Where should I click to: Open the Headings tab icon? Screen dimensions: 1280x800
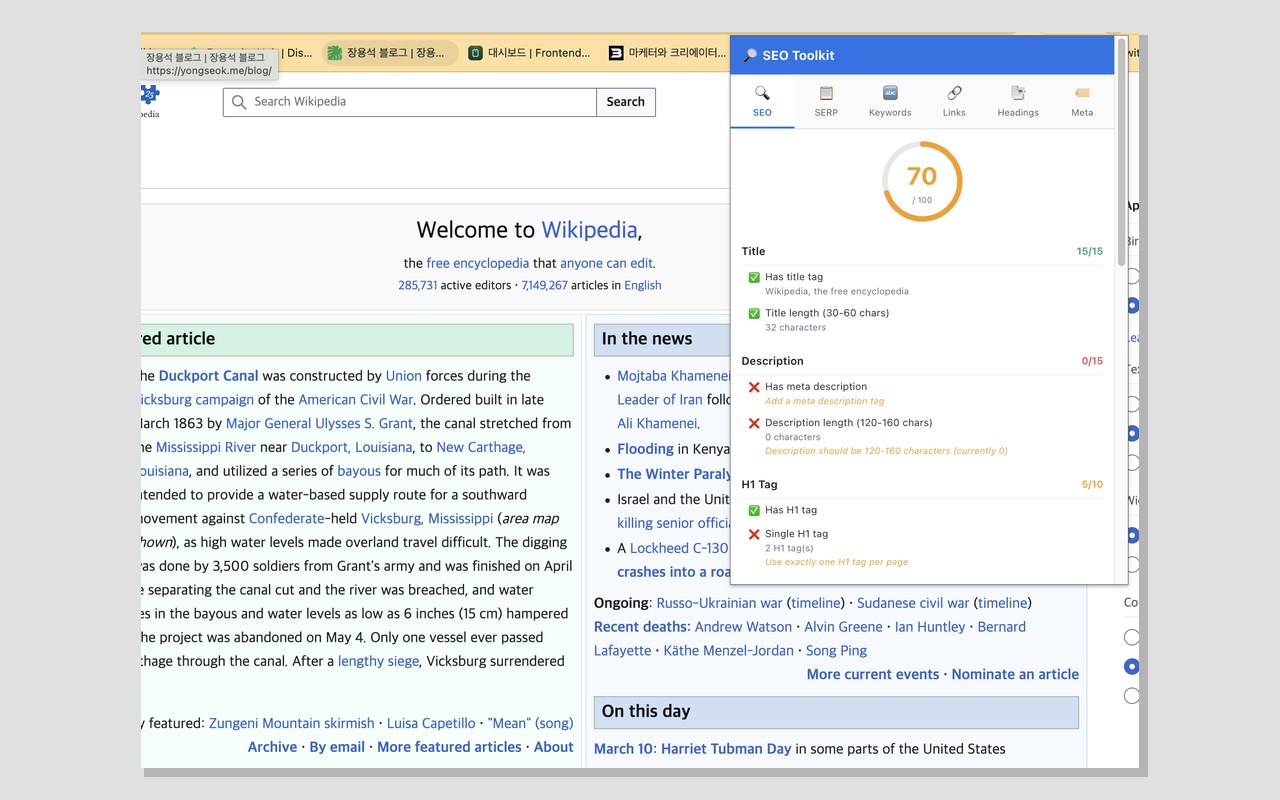click(1018, 93)
